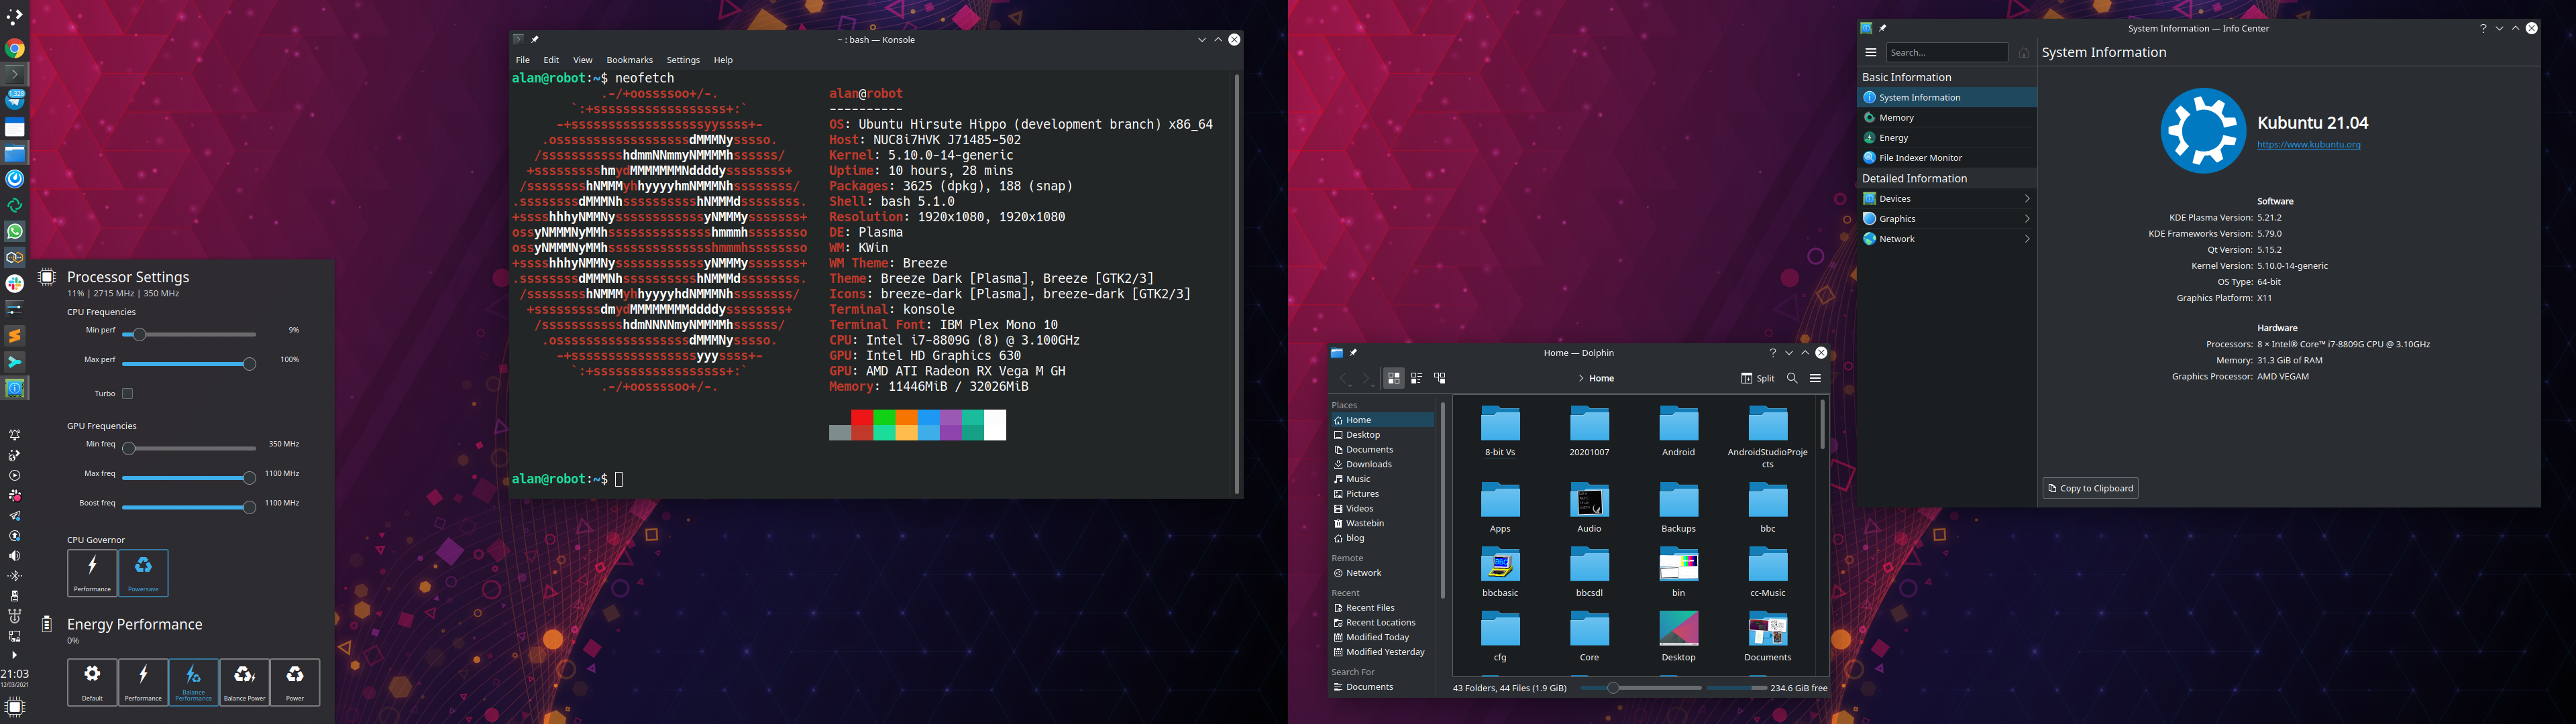Viewport: 2576px width, 724px height.
Task: Open WhatsApp from the side panel
Action: coord(14,231)
